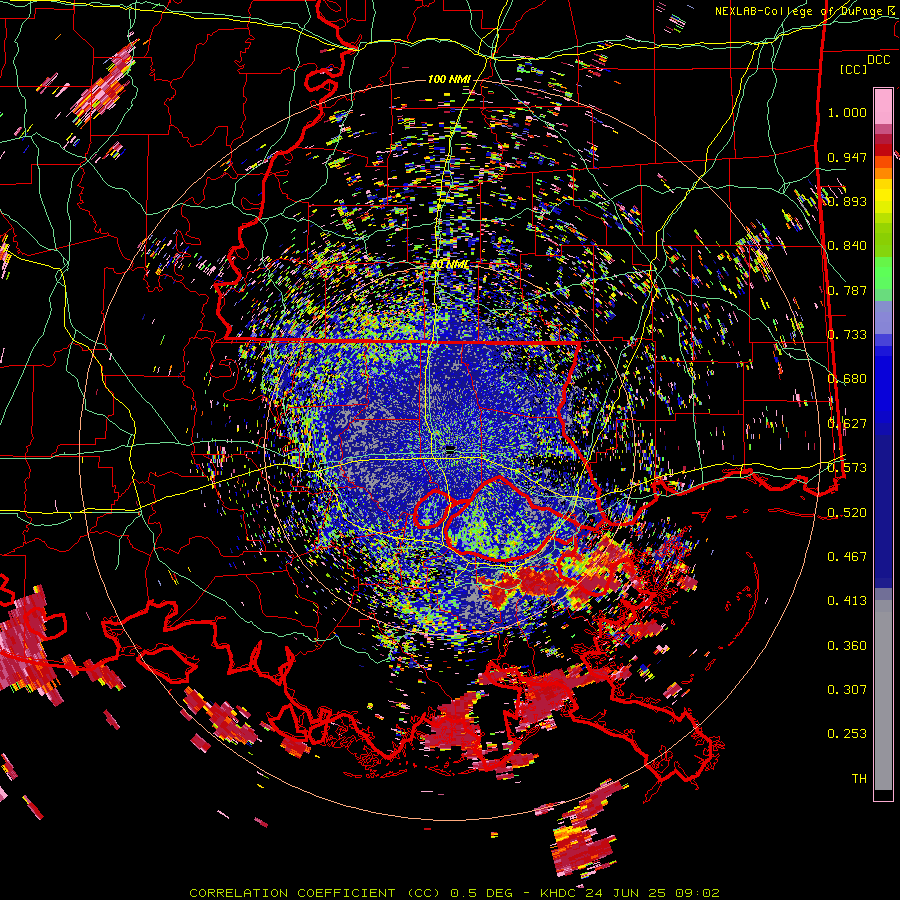Pick the pink segment of the color bar
The width and height of the screenshot is (900, 900).
point(883,107)
